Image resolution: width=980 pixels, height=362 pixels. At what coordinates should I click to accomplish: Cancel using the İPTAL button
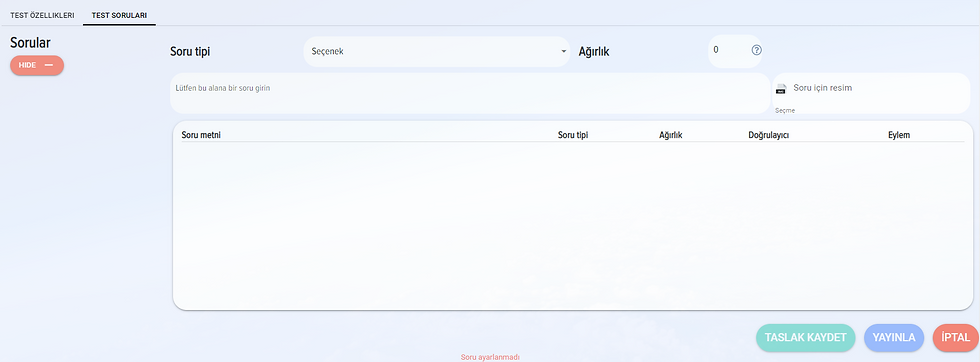click(x=955, y=338)
